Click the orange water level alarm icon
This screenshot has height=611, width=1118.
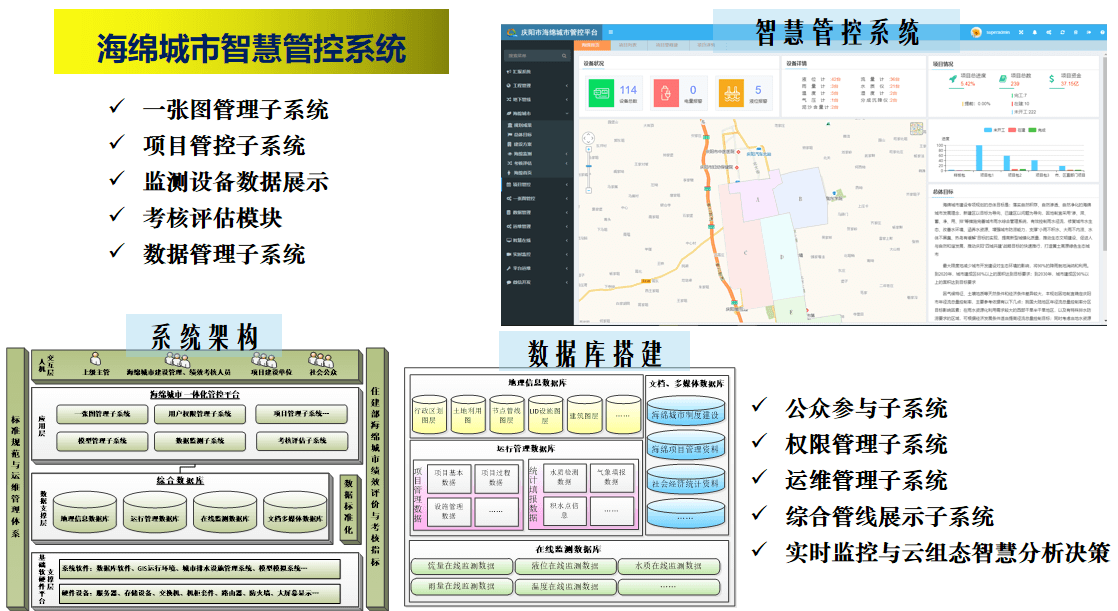[731, 94]
